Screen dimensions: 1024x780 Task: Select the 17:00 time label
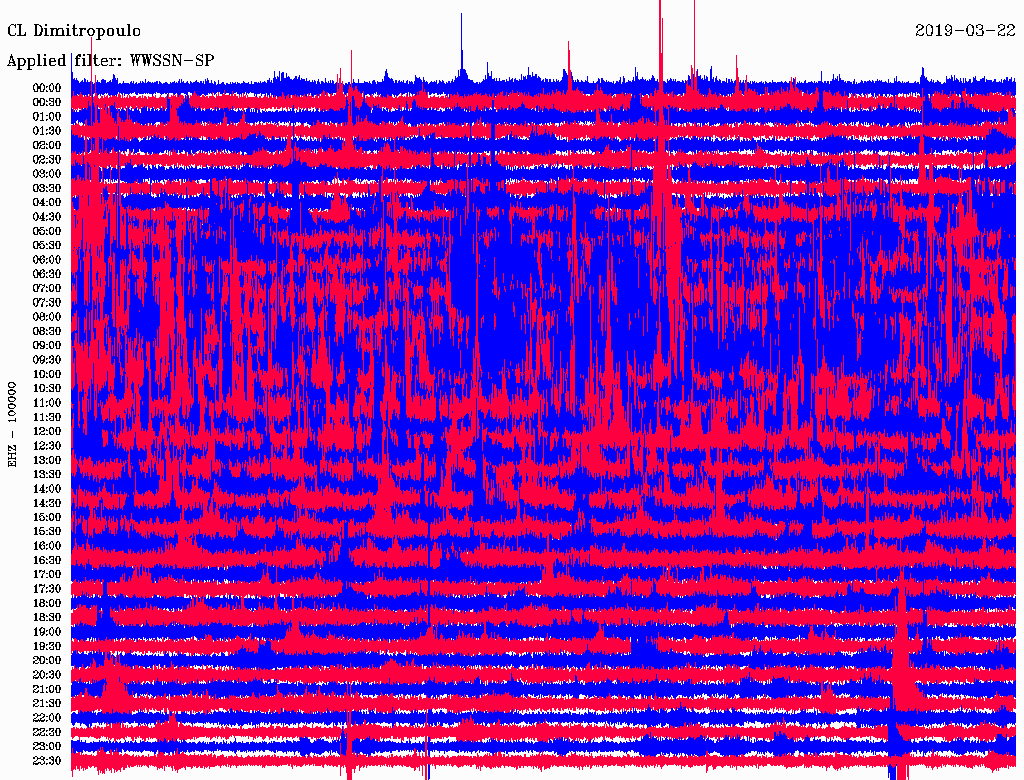[47, 574]
